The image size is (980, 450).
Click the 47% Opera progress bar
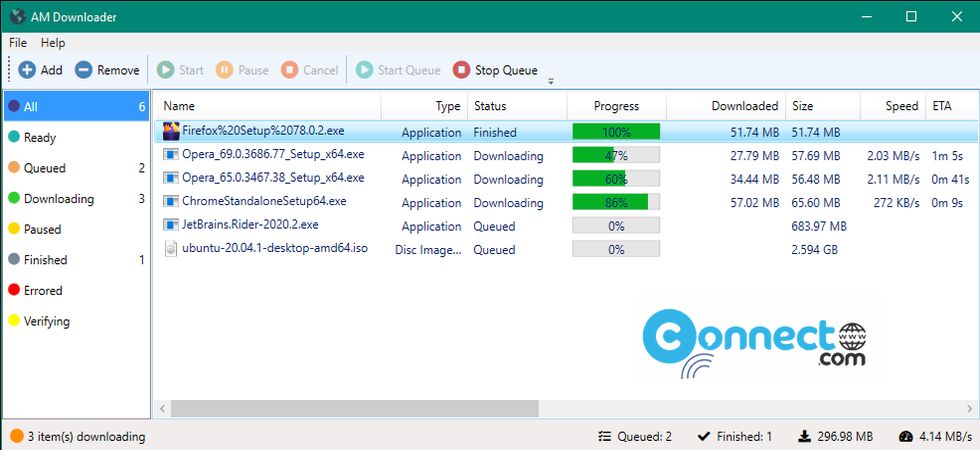[x=616, y=156]
